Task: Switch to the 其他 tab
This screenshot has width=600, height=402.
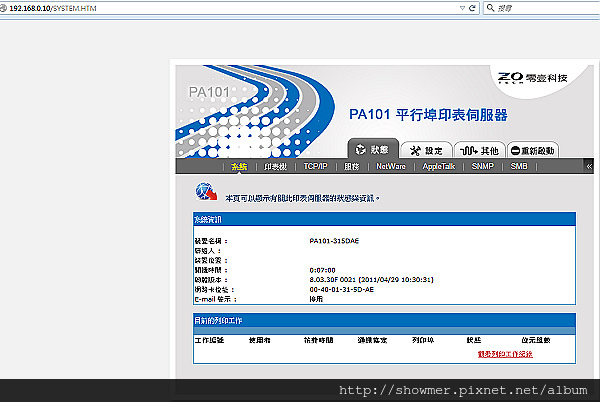Action: (479, 150)
